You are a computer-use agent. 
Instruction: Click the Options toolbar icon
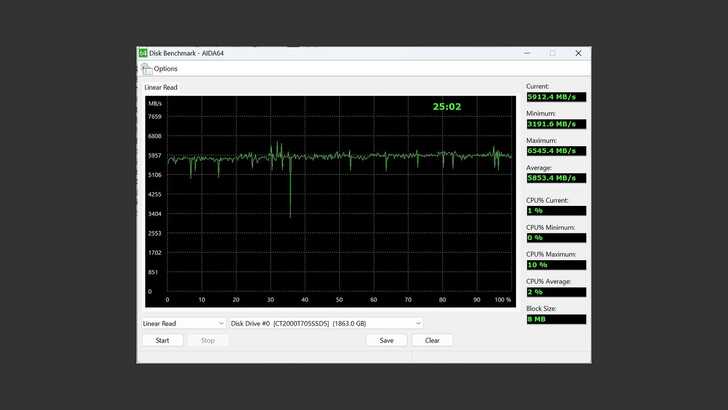[147, 68]
